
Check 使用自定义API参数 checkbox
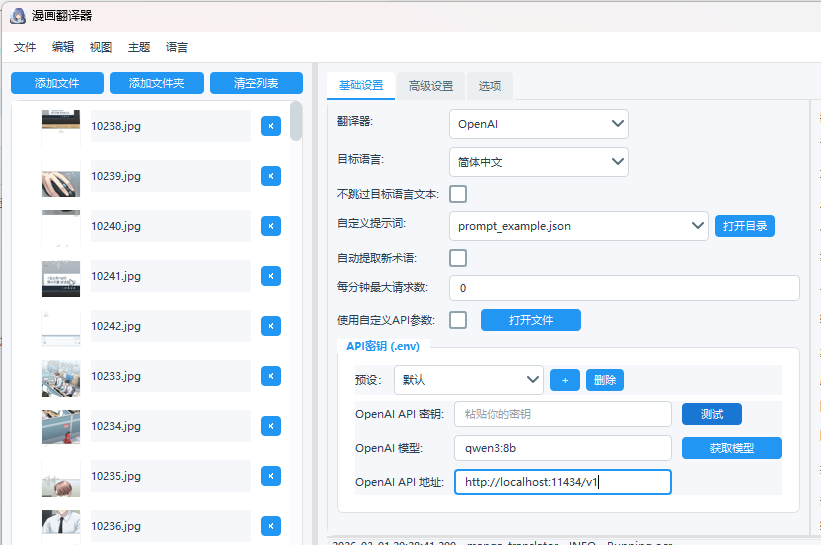[458, 320]
